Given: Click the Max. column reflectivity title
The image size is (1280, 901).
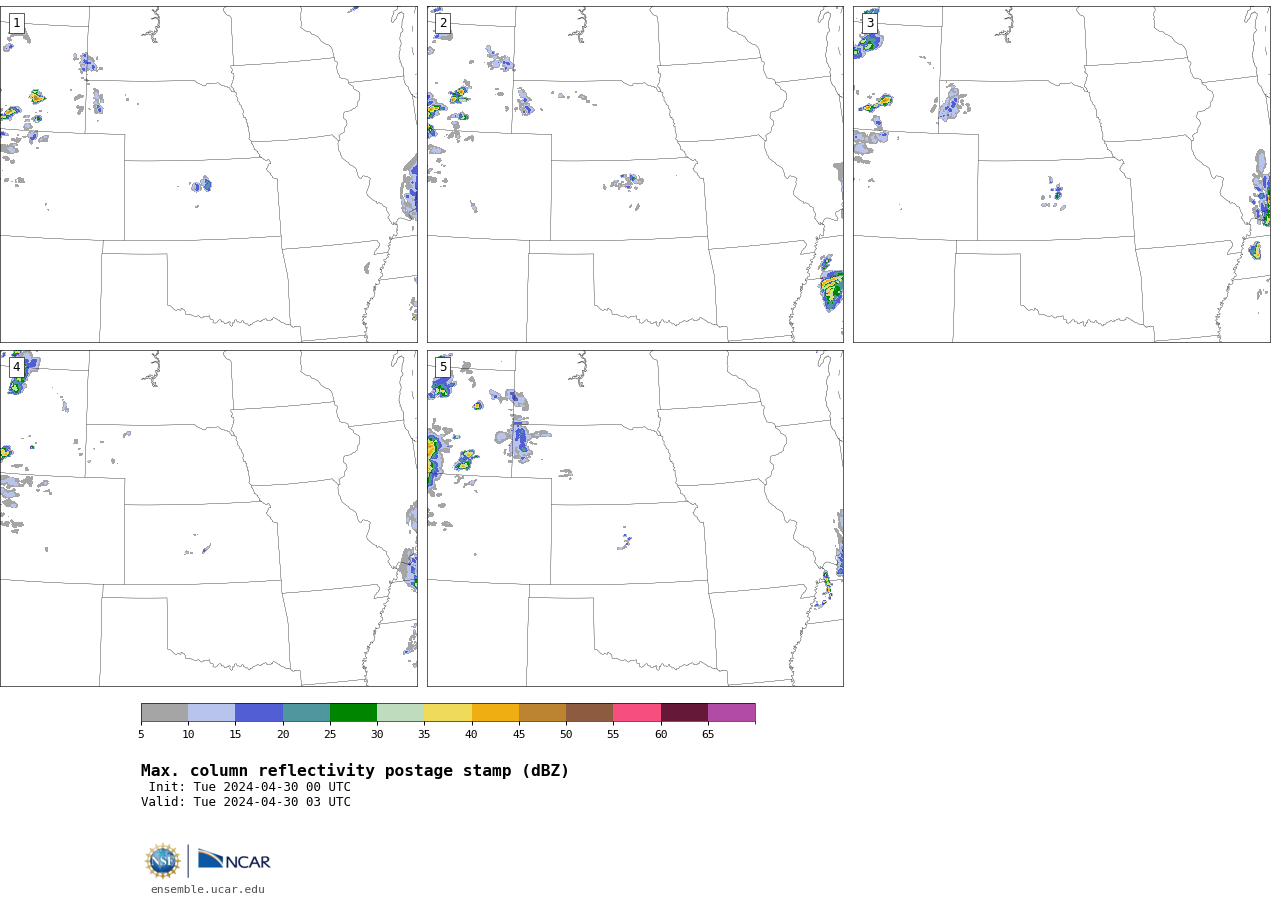Looking at the screenshot, I should coord(355,771).
